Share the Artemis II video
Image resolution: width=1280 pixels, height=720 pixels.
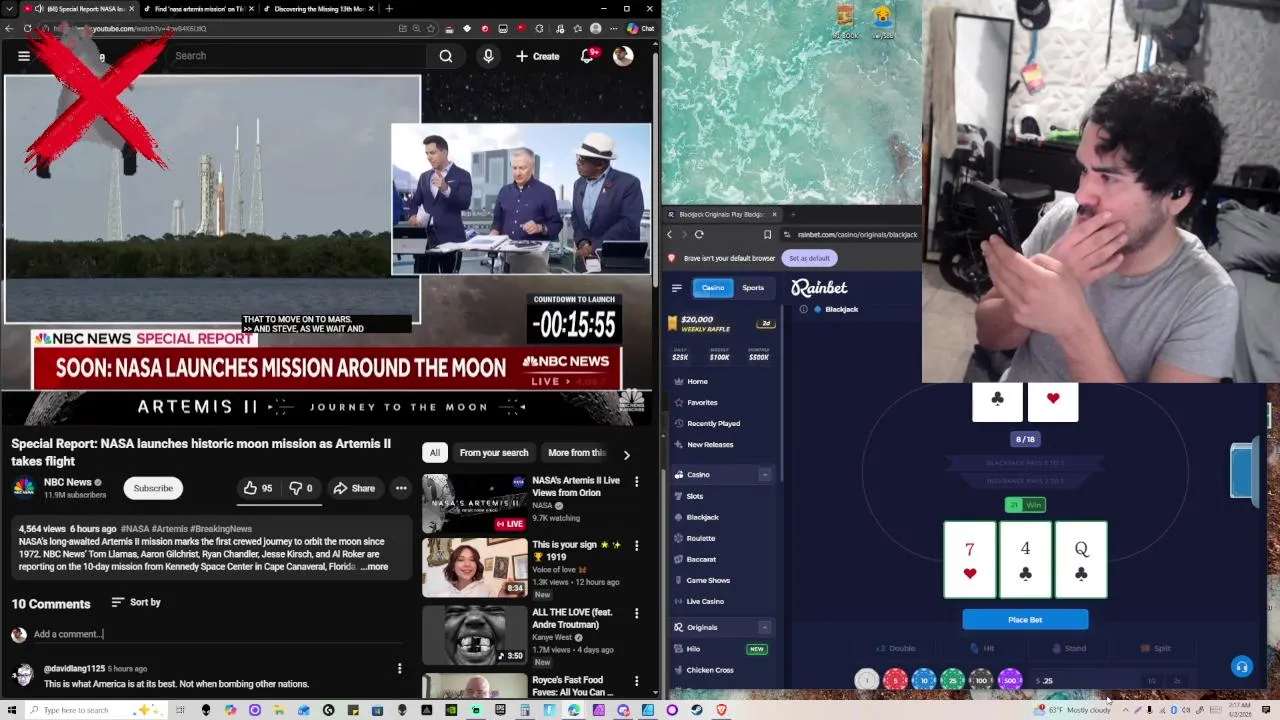click(354, 488)
